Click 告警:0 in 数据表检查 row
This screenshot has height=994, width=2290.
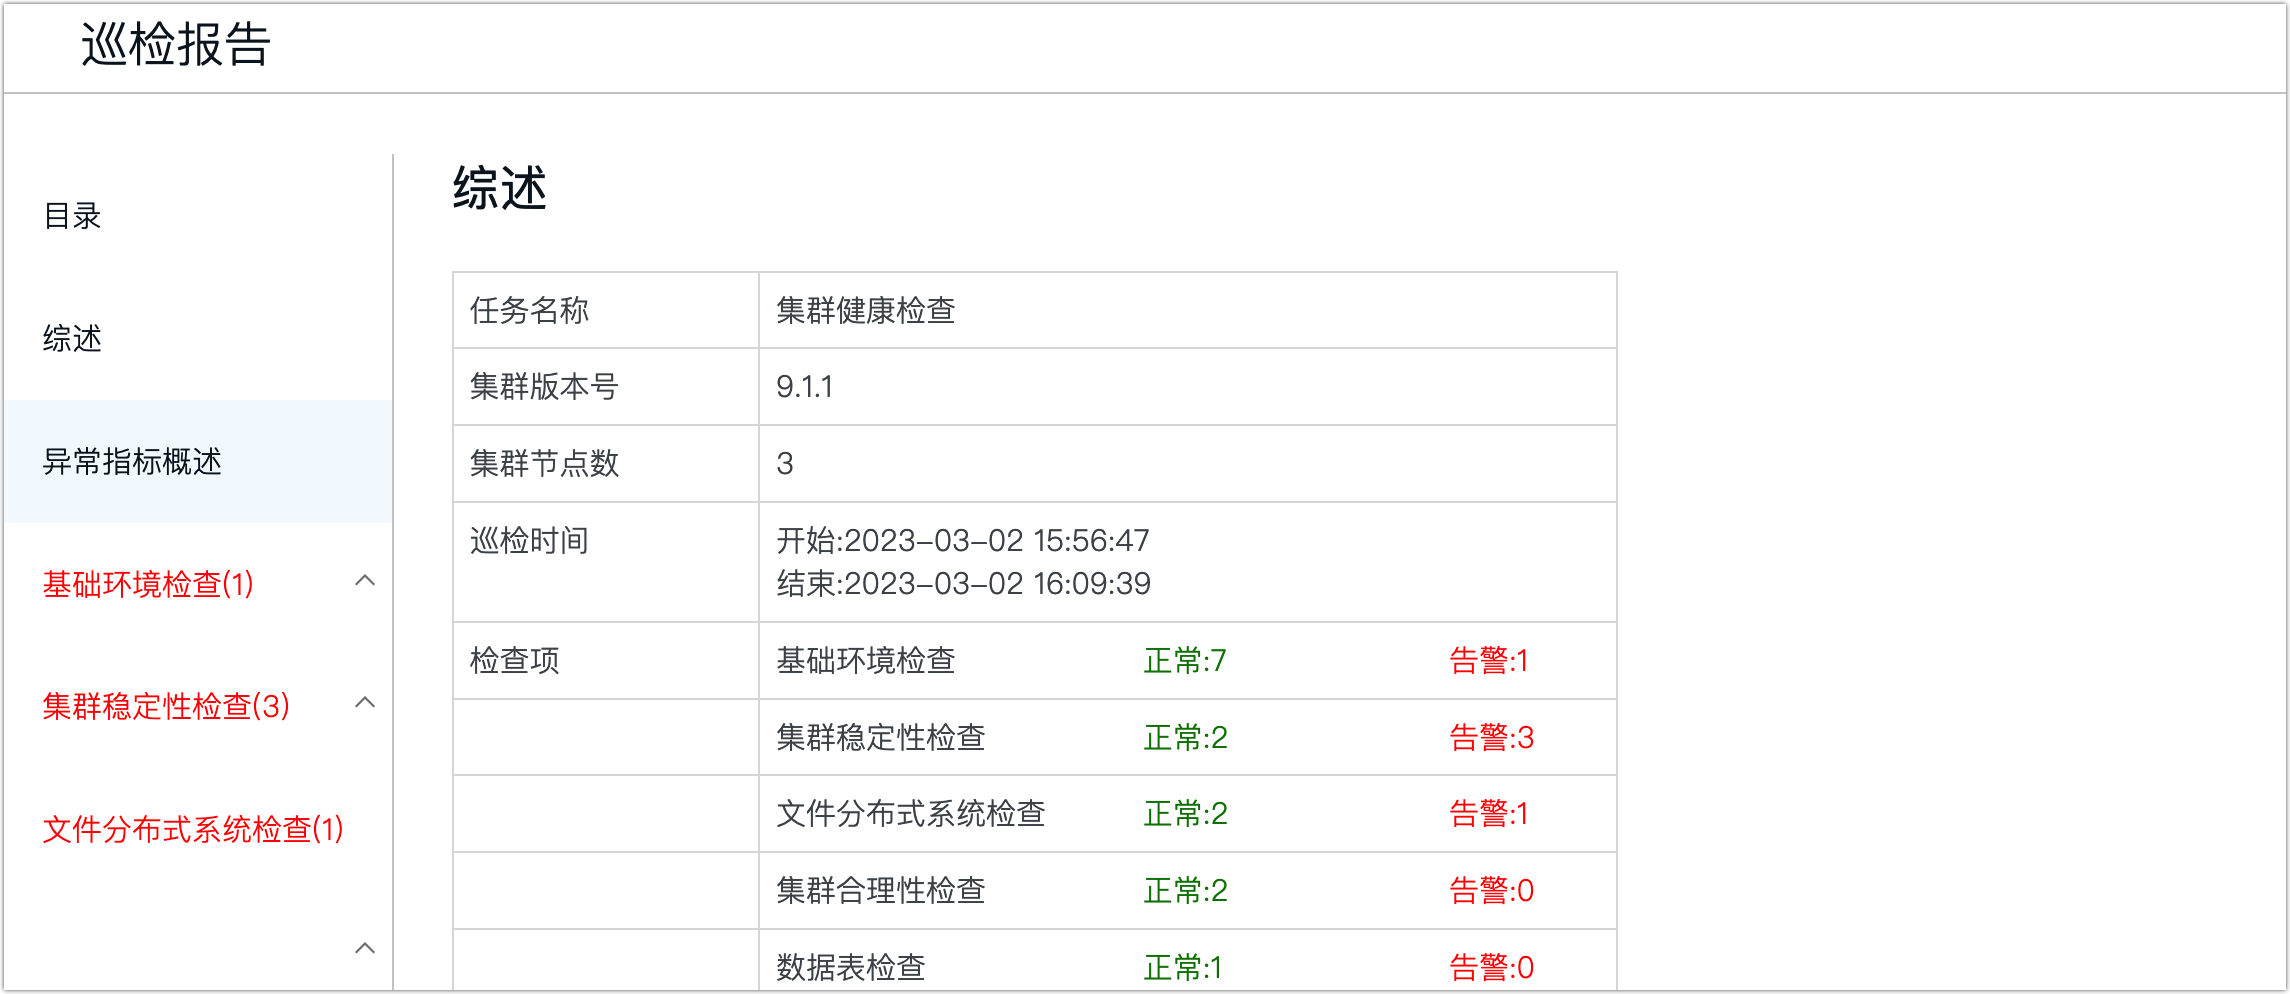point(1491,968)
